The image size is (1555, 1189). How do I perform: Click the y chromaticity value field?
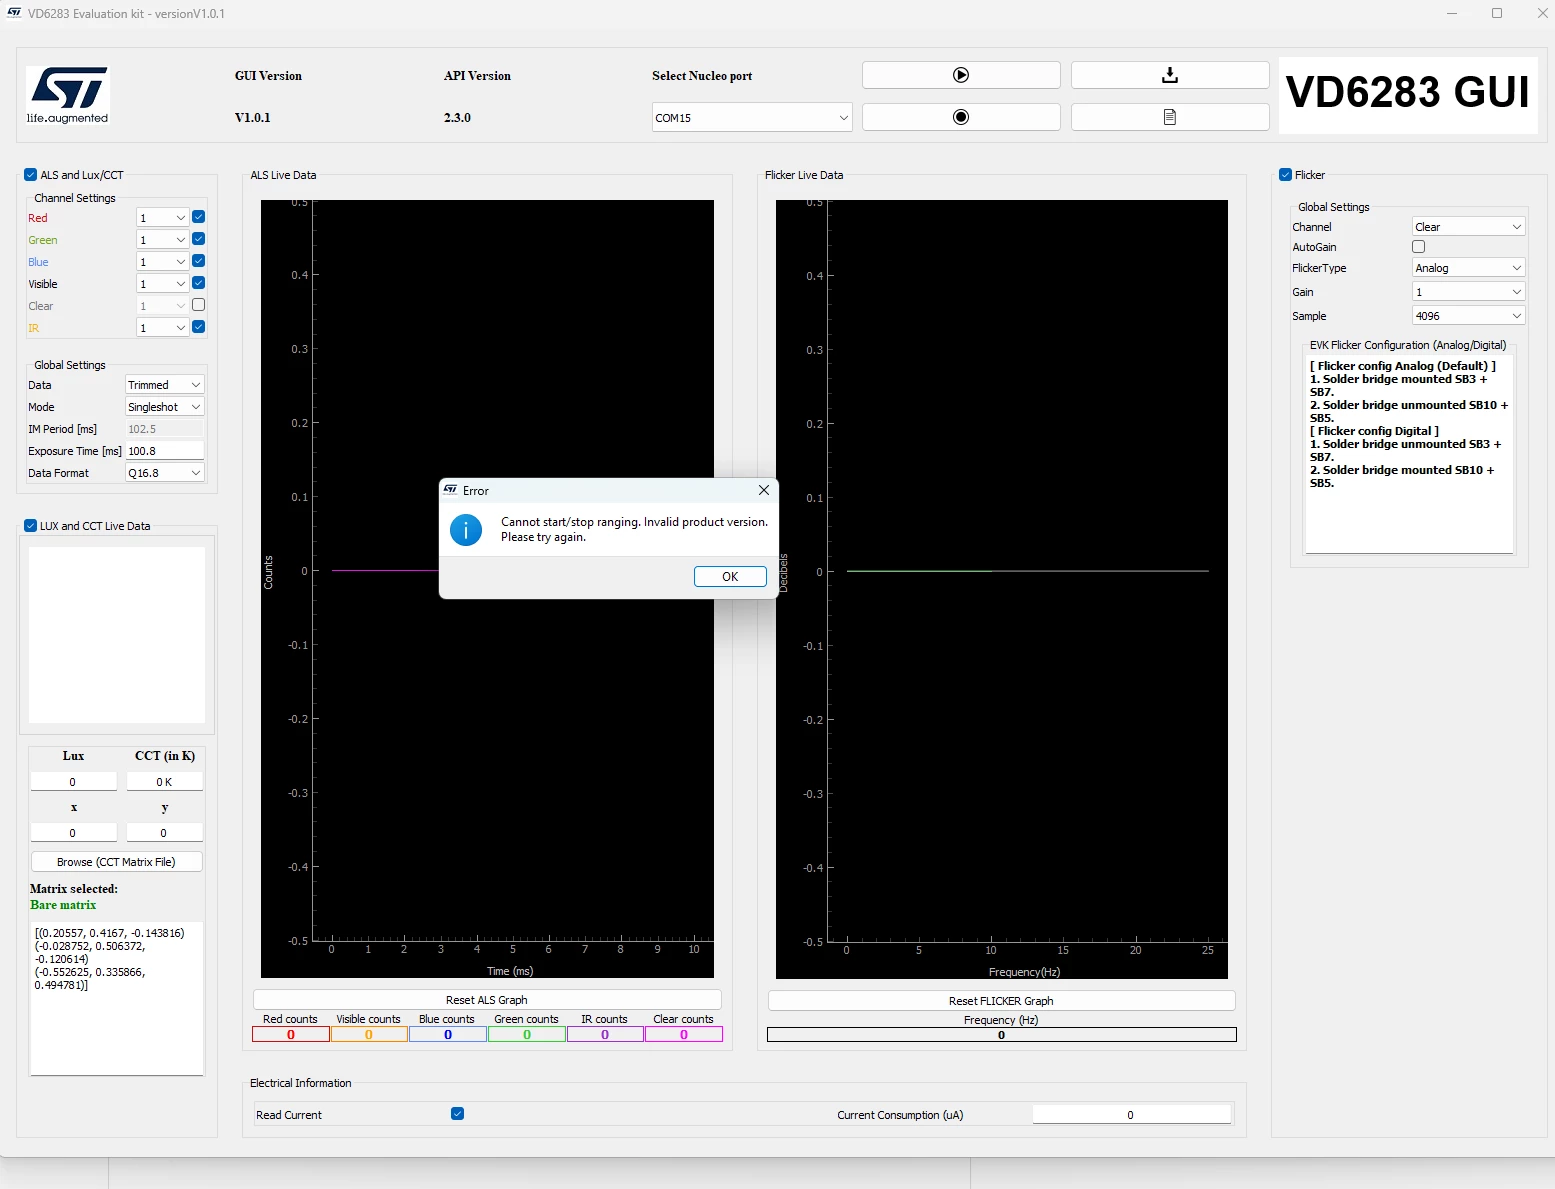point(164,833)
